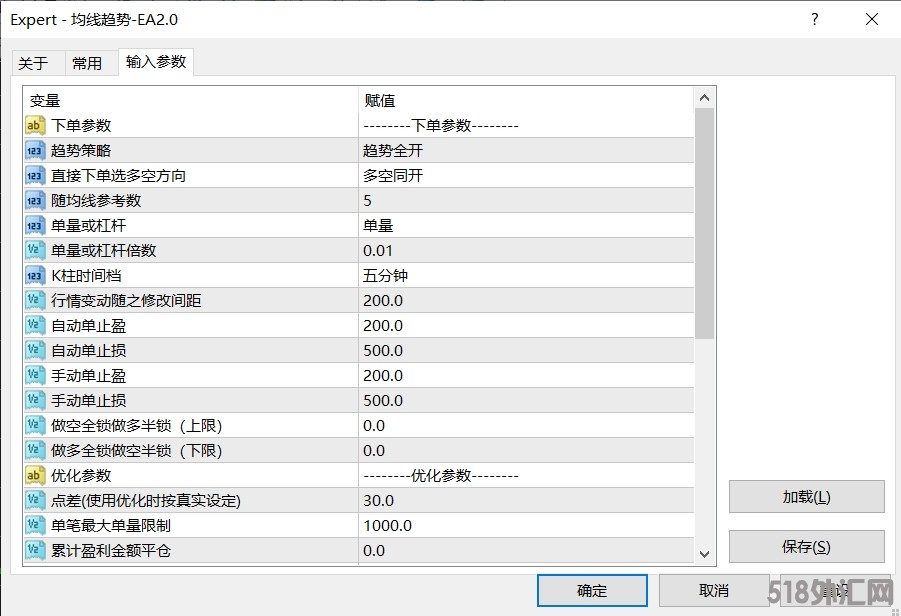Image resolution: width=901 pixels, height=616 pixels.
Task: Click the double icon beside 单量或杠杆倍数
Action: 35,251
